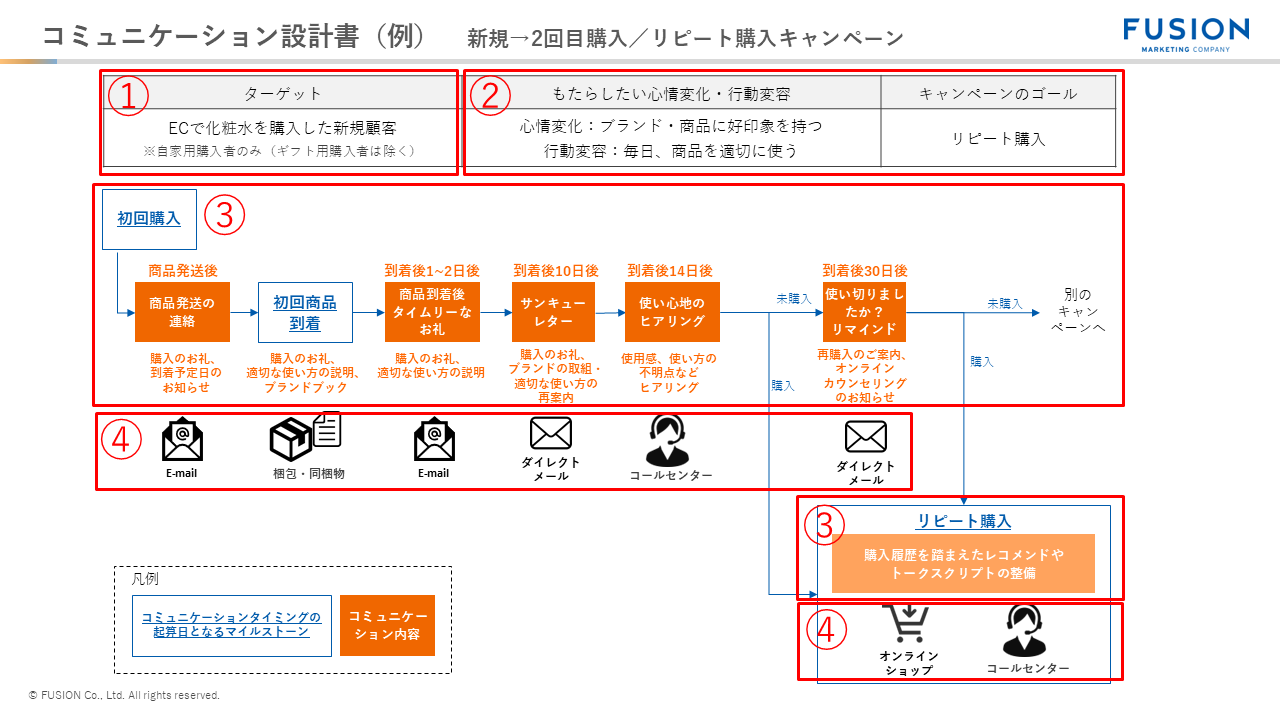Viewport: 1280px width, 720px height.
Task: Click the first ダイレクトメール envelope icon
Action: coord(551,433)
